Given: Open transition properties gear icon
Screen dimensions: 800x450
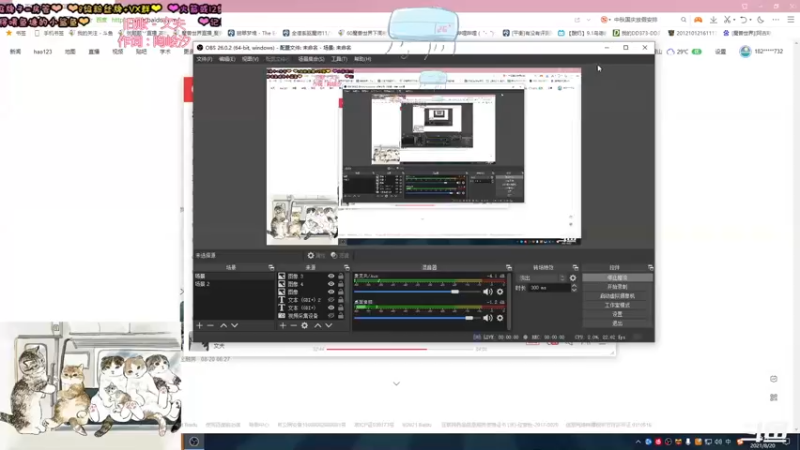Looking at the screenshot, I should (573, 278).
